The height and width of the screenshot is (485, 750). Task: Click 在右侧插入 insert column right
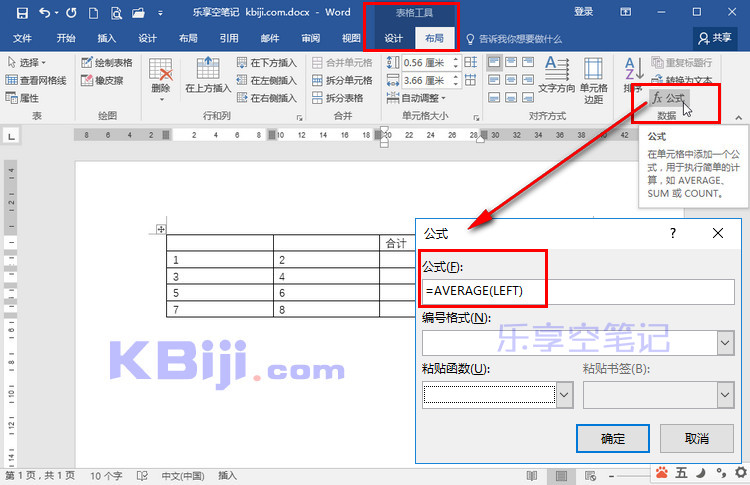pos(267,98)
